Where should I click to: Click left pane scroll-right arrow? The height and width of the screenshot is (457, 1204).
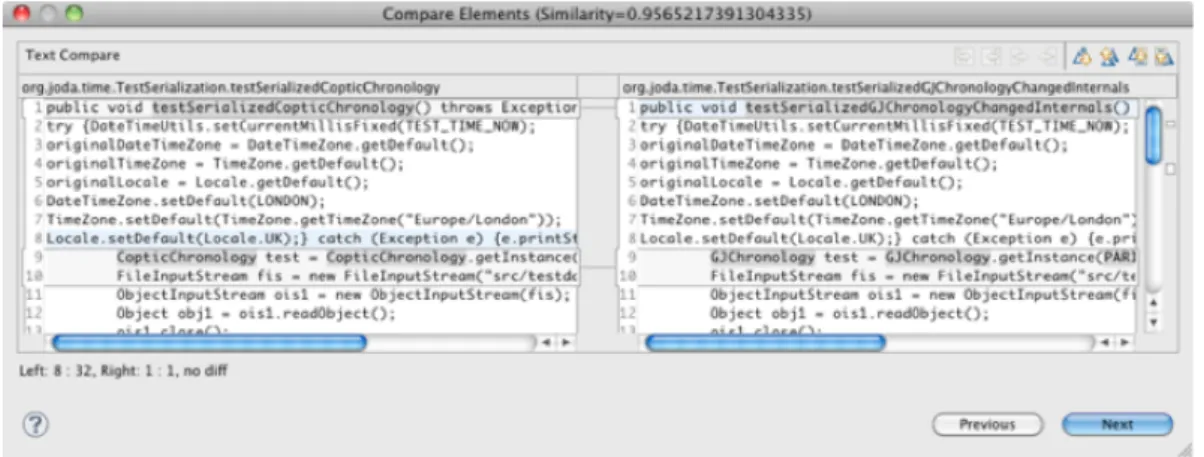pos(565,342)
